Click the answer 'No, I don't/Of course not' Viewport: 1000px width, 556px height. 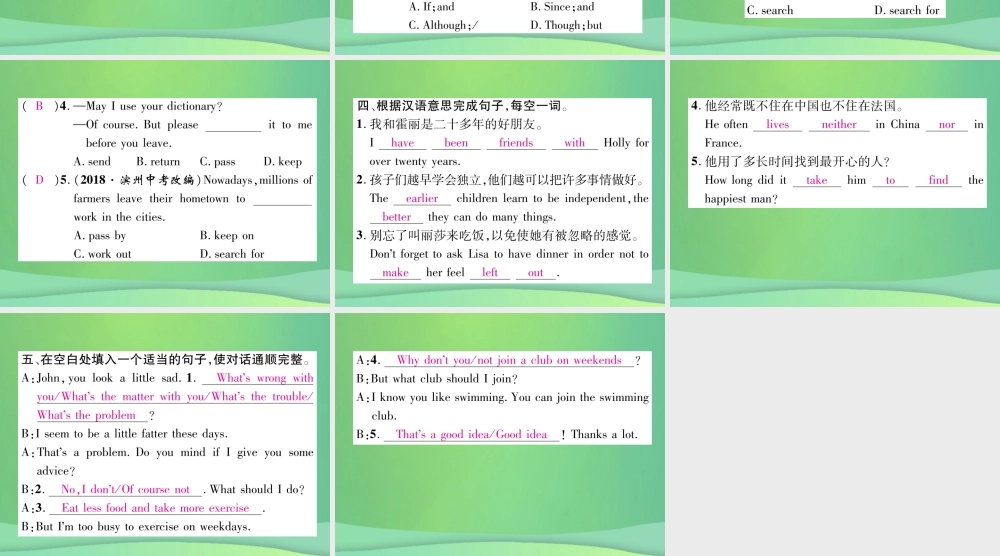[126, 490]
